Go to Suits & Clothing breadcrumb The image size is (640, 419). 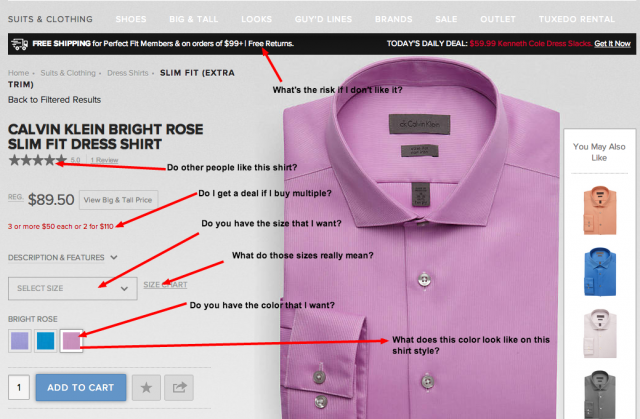tap(68, 73)
